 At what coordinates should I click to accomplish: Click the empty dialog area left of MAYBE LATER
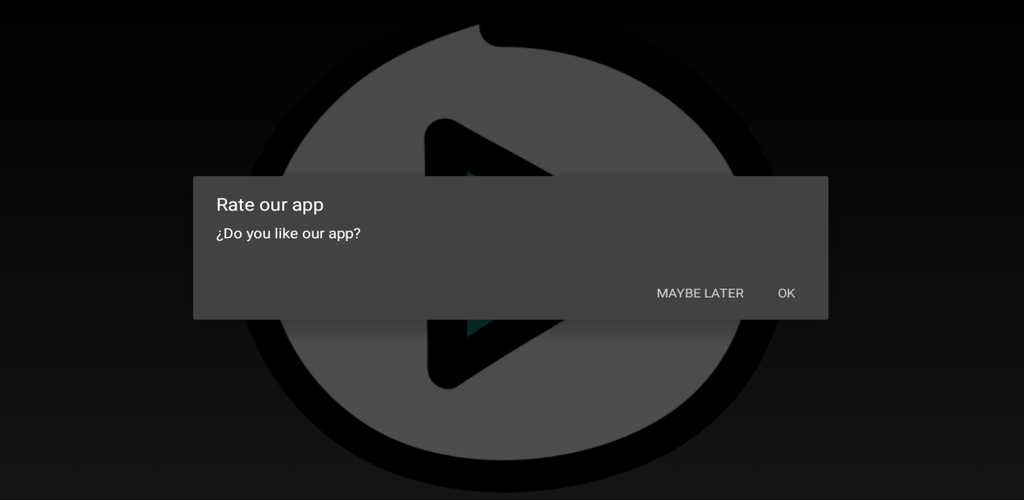coord(420,293)
